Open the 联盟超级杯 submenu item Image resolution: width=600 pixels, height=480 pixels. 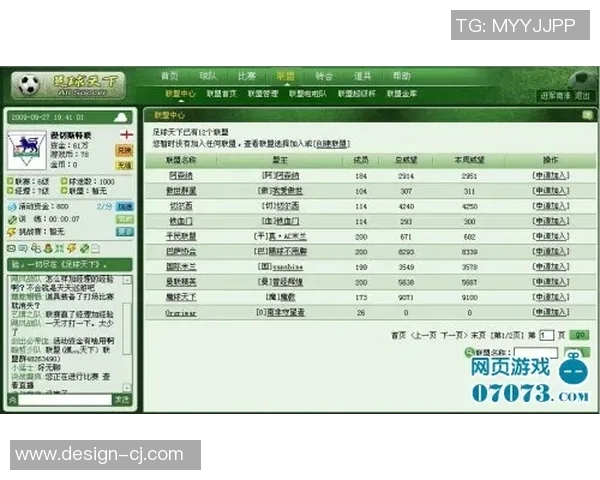point(356,93)
